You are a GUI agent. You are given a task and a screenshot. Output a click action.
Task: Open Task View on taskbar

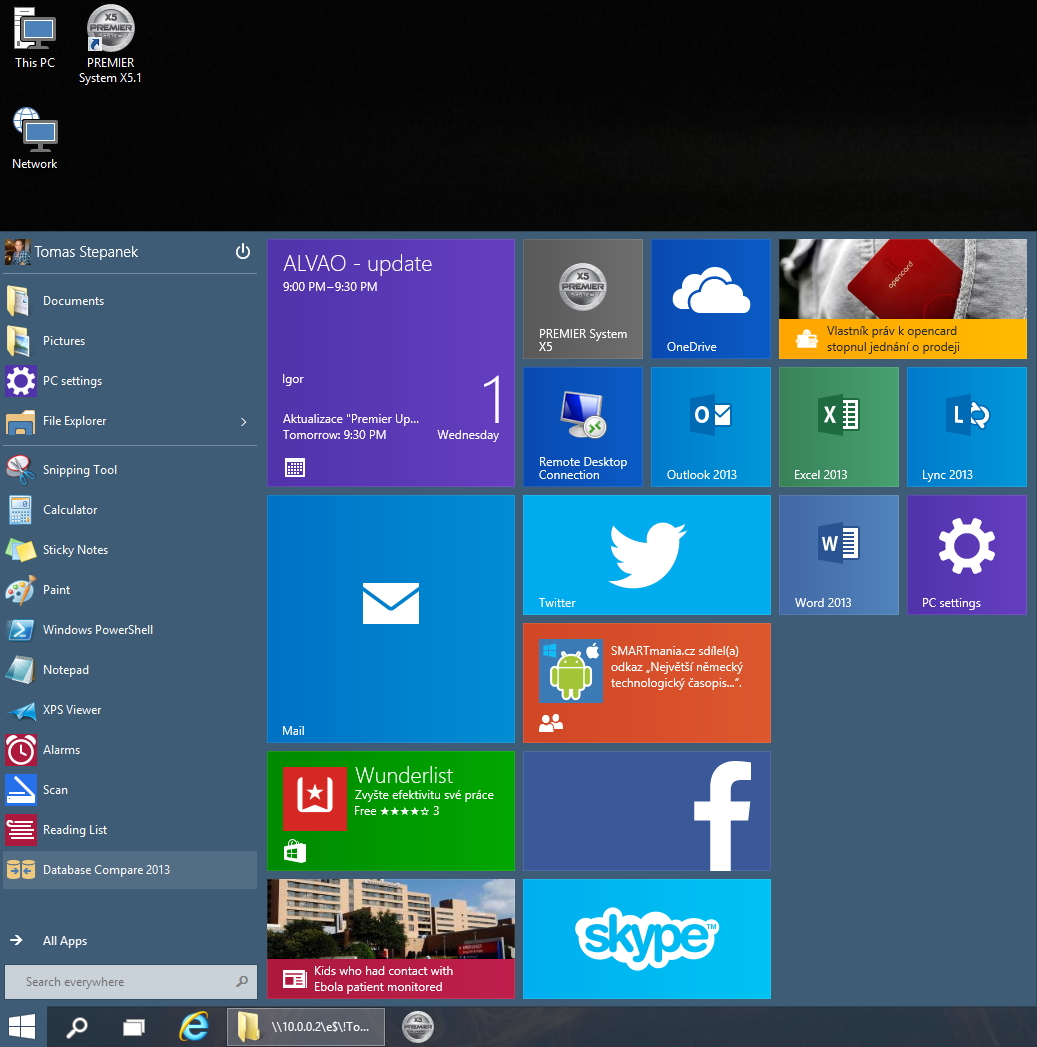[134, 1027]
